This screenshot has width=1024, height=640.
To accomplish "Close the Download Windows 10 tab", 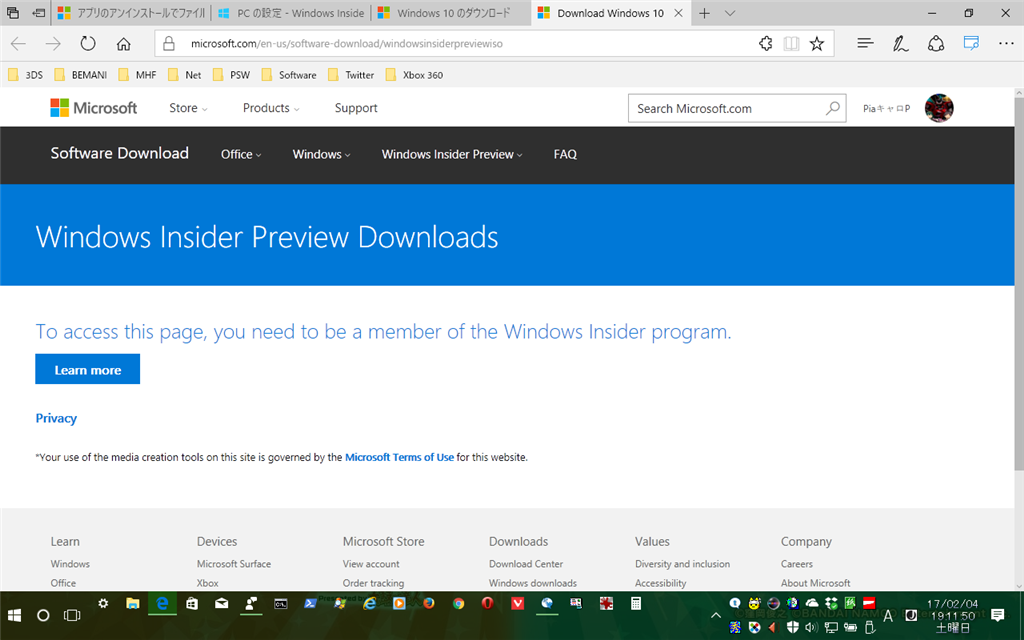I will (x=679, y=13).
